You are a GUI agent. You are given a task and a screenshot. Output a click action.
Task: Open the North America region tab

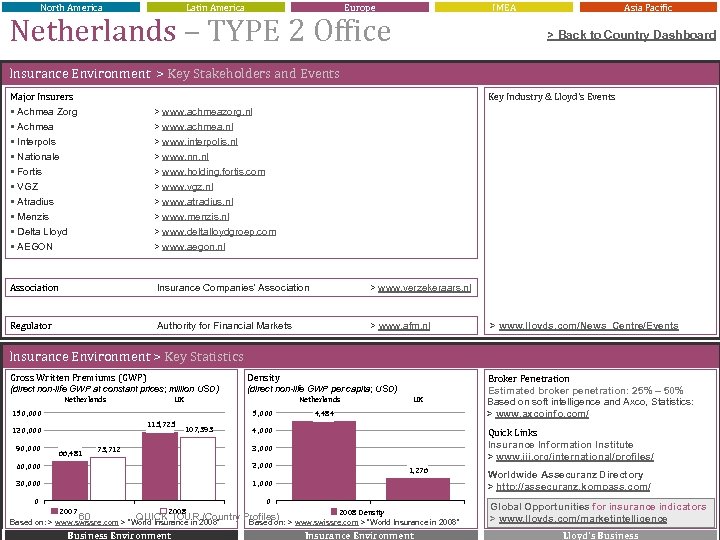71,7
